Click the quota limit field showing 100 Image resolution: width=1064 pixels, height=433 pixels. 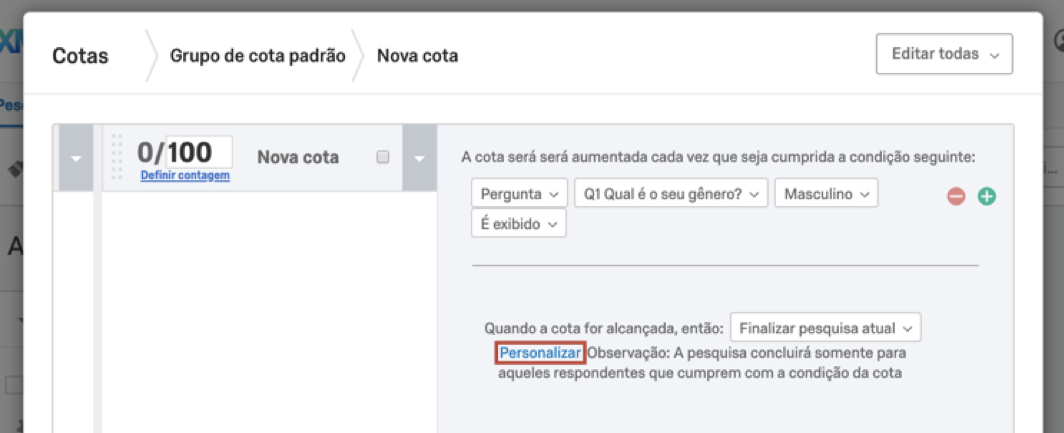pos(198,152)
